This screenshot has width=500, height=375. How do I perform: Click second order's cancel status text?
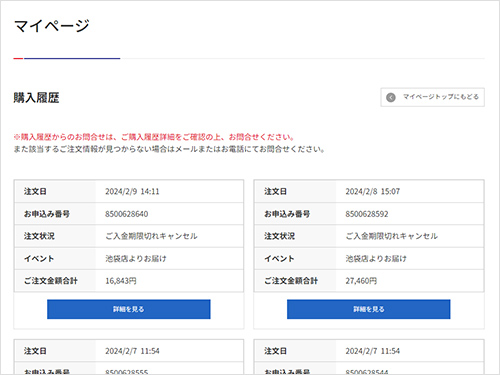(x=391, y=236)
